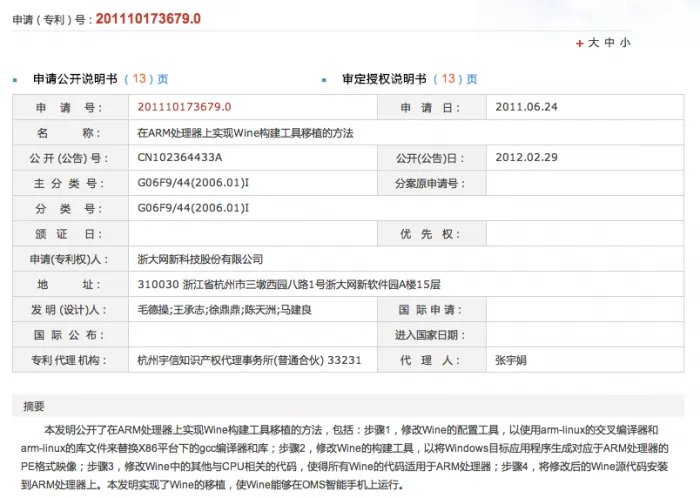Click the 摘要 section header

(34, 406)
